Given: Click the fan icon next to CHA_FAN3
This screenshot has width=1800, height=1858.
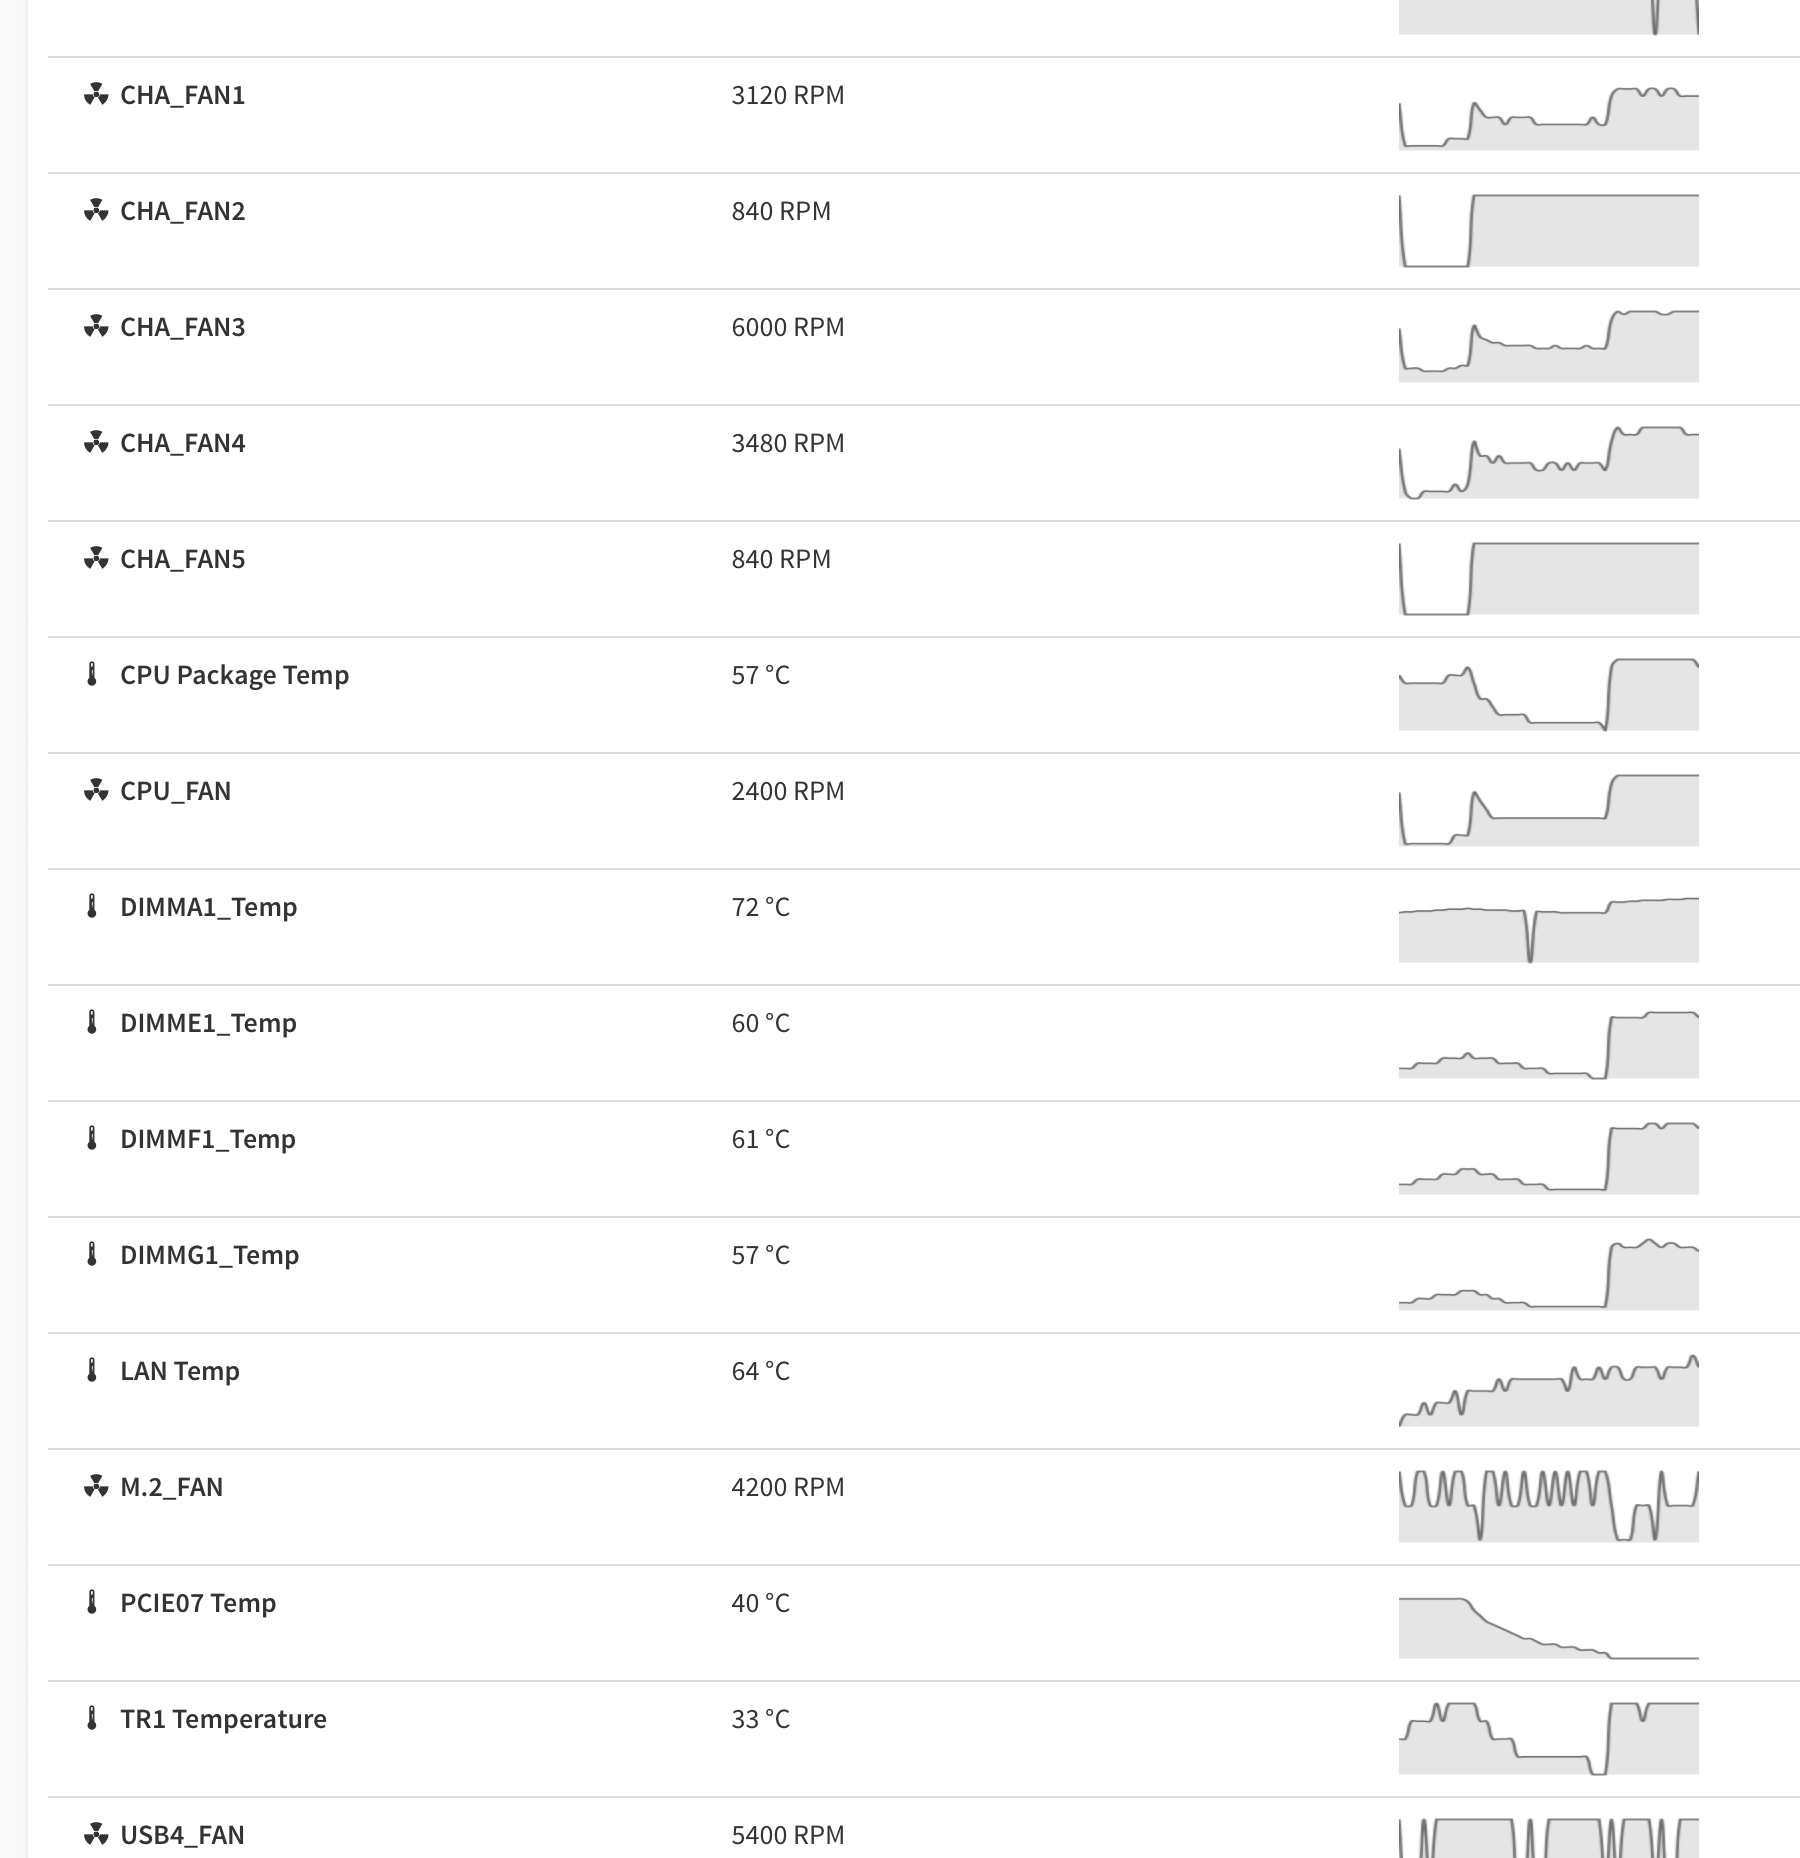Looking at the screenshot, I should [95, 327].
